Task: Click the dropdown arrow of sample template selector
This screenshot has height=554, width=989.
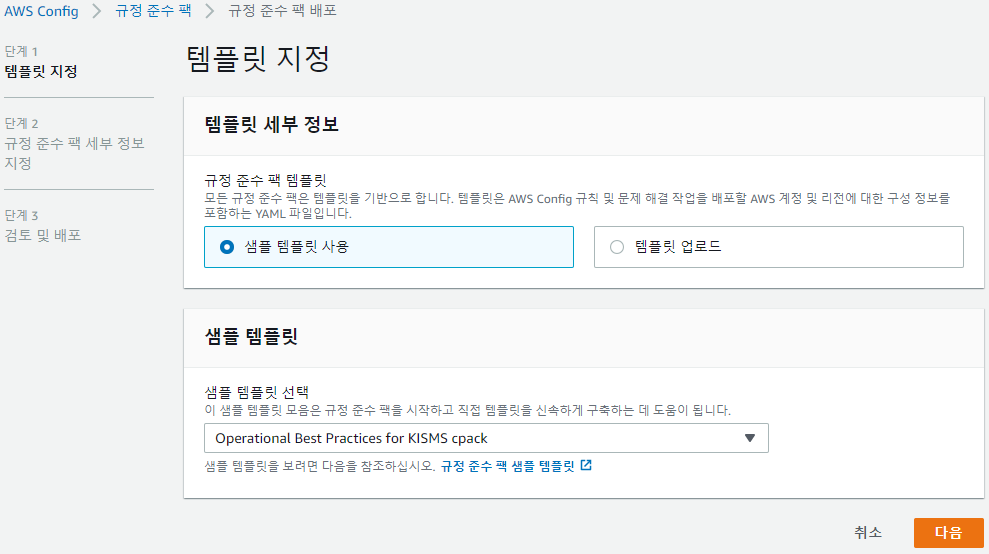Action: tap(749, 438)
